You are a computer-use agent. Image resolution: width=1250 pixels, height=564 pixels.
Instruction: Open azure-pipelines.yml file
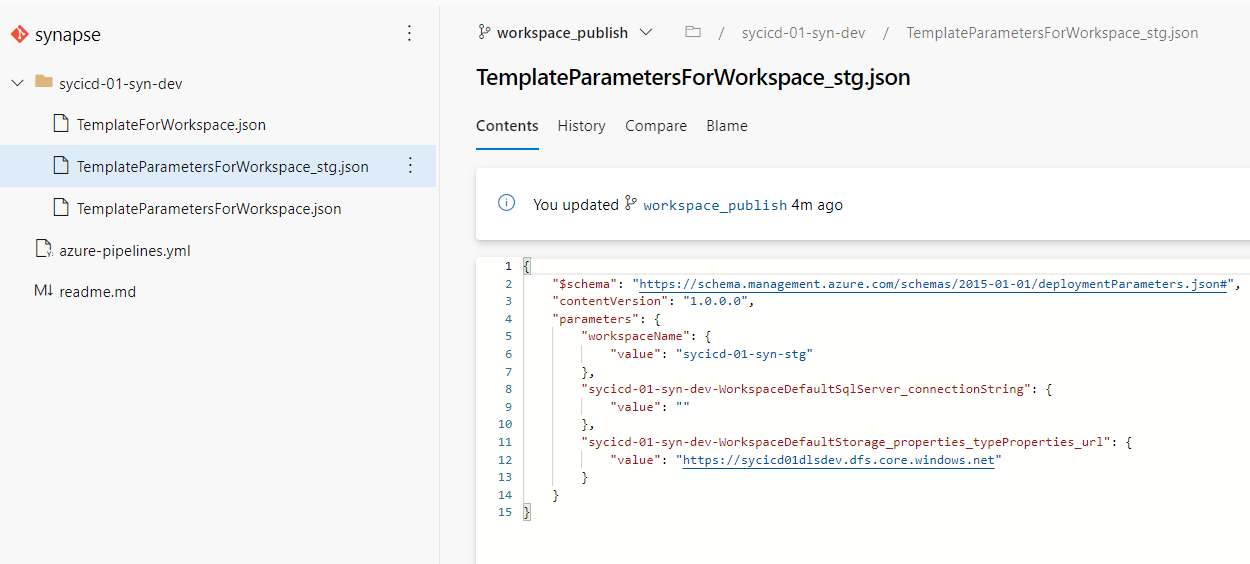click(125, 251)
